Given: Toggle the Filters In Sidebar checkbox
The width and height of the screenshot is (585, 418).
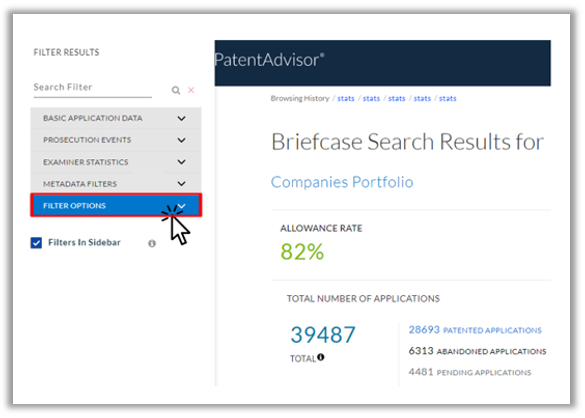Looking at the screenshot, I should (36, 243).
